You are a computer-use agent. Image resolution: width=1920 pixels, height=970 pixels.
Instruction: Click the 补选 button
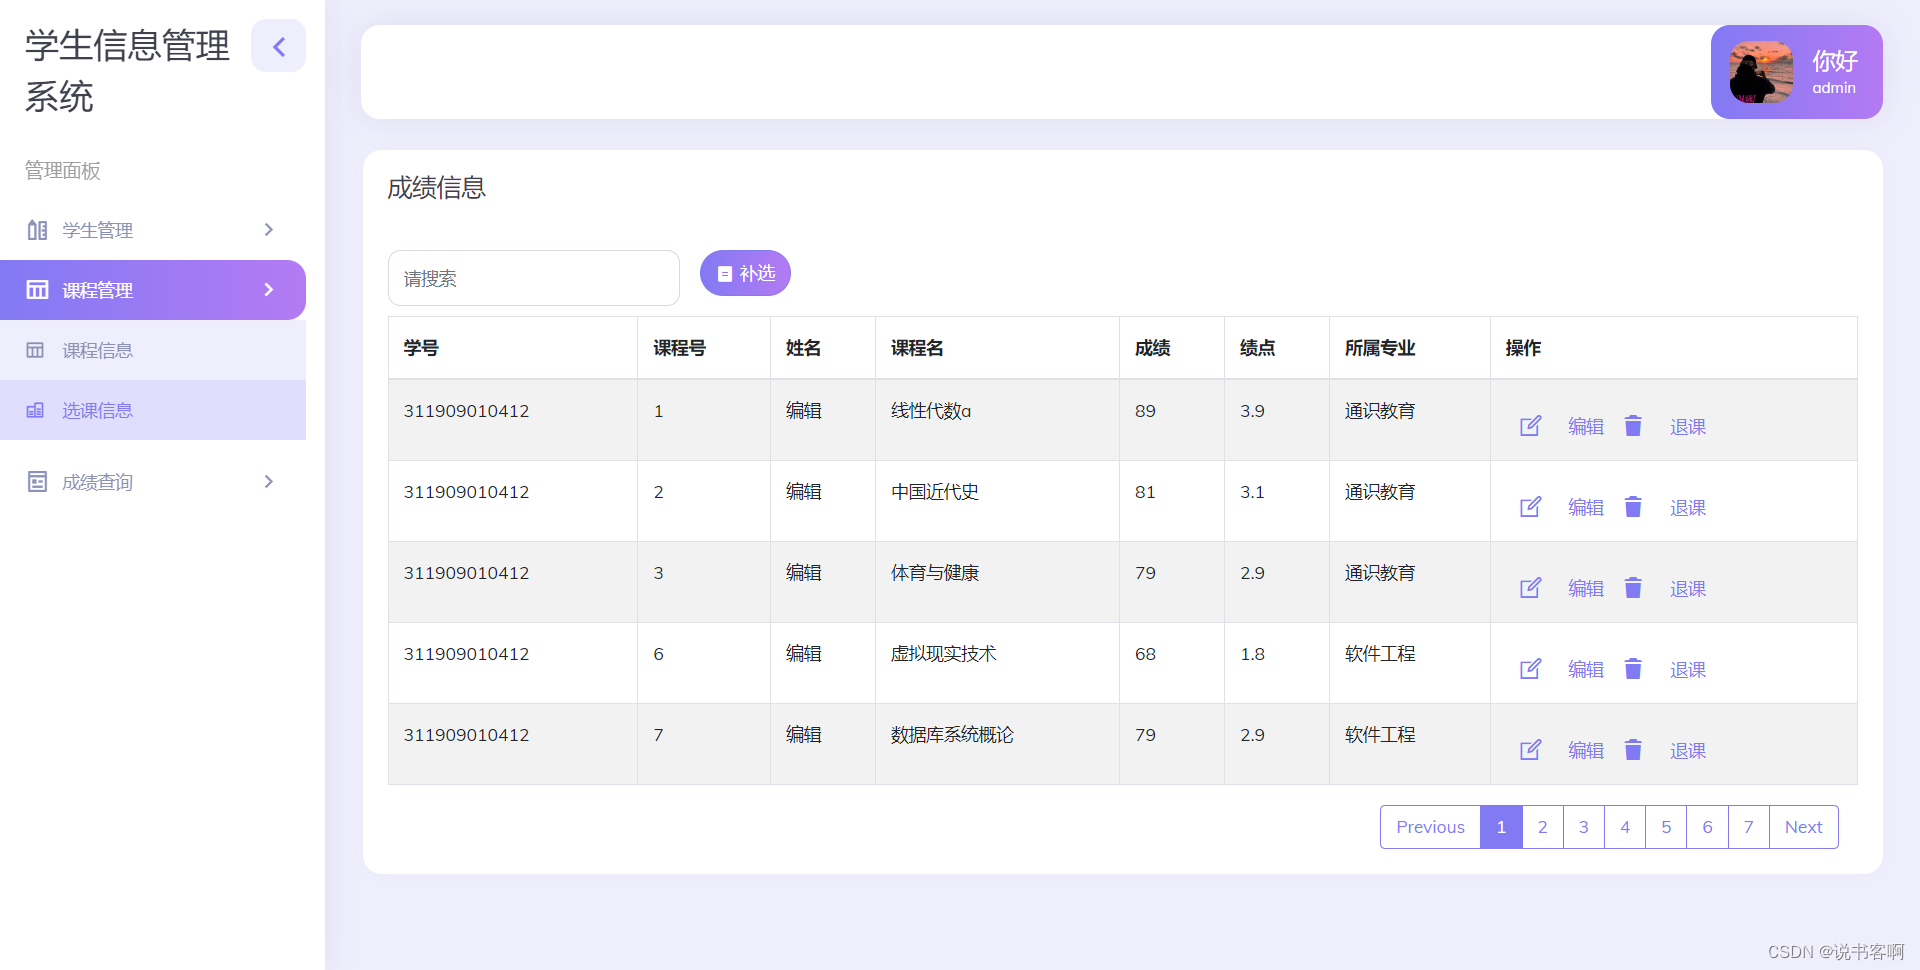[x=745, y=273]
